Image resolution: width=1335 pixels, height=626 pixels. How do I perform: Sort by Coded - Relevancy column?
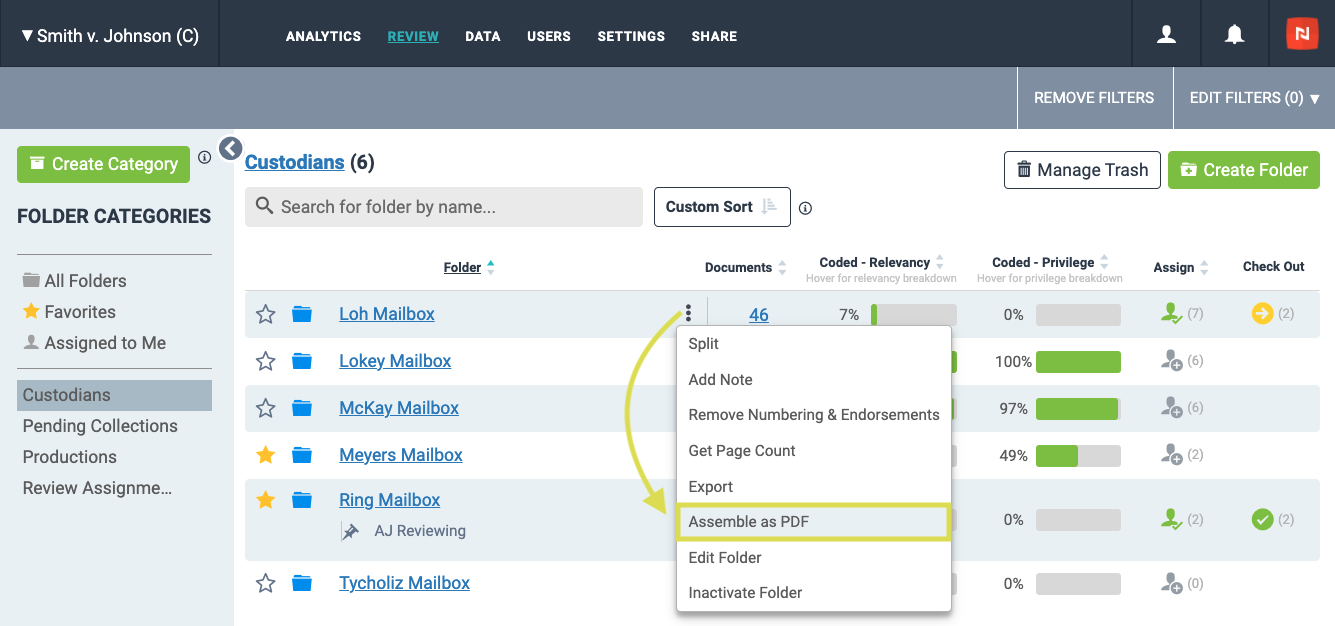click(x=881, y=262)
